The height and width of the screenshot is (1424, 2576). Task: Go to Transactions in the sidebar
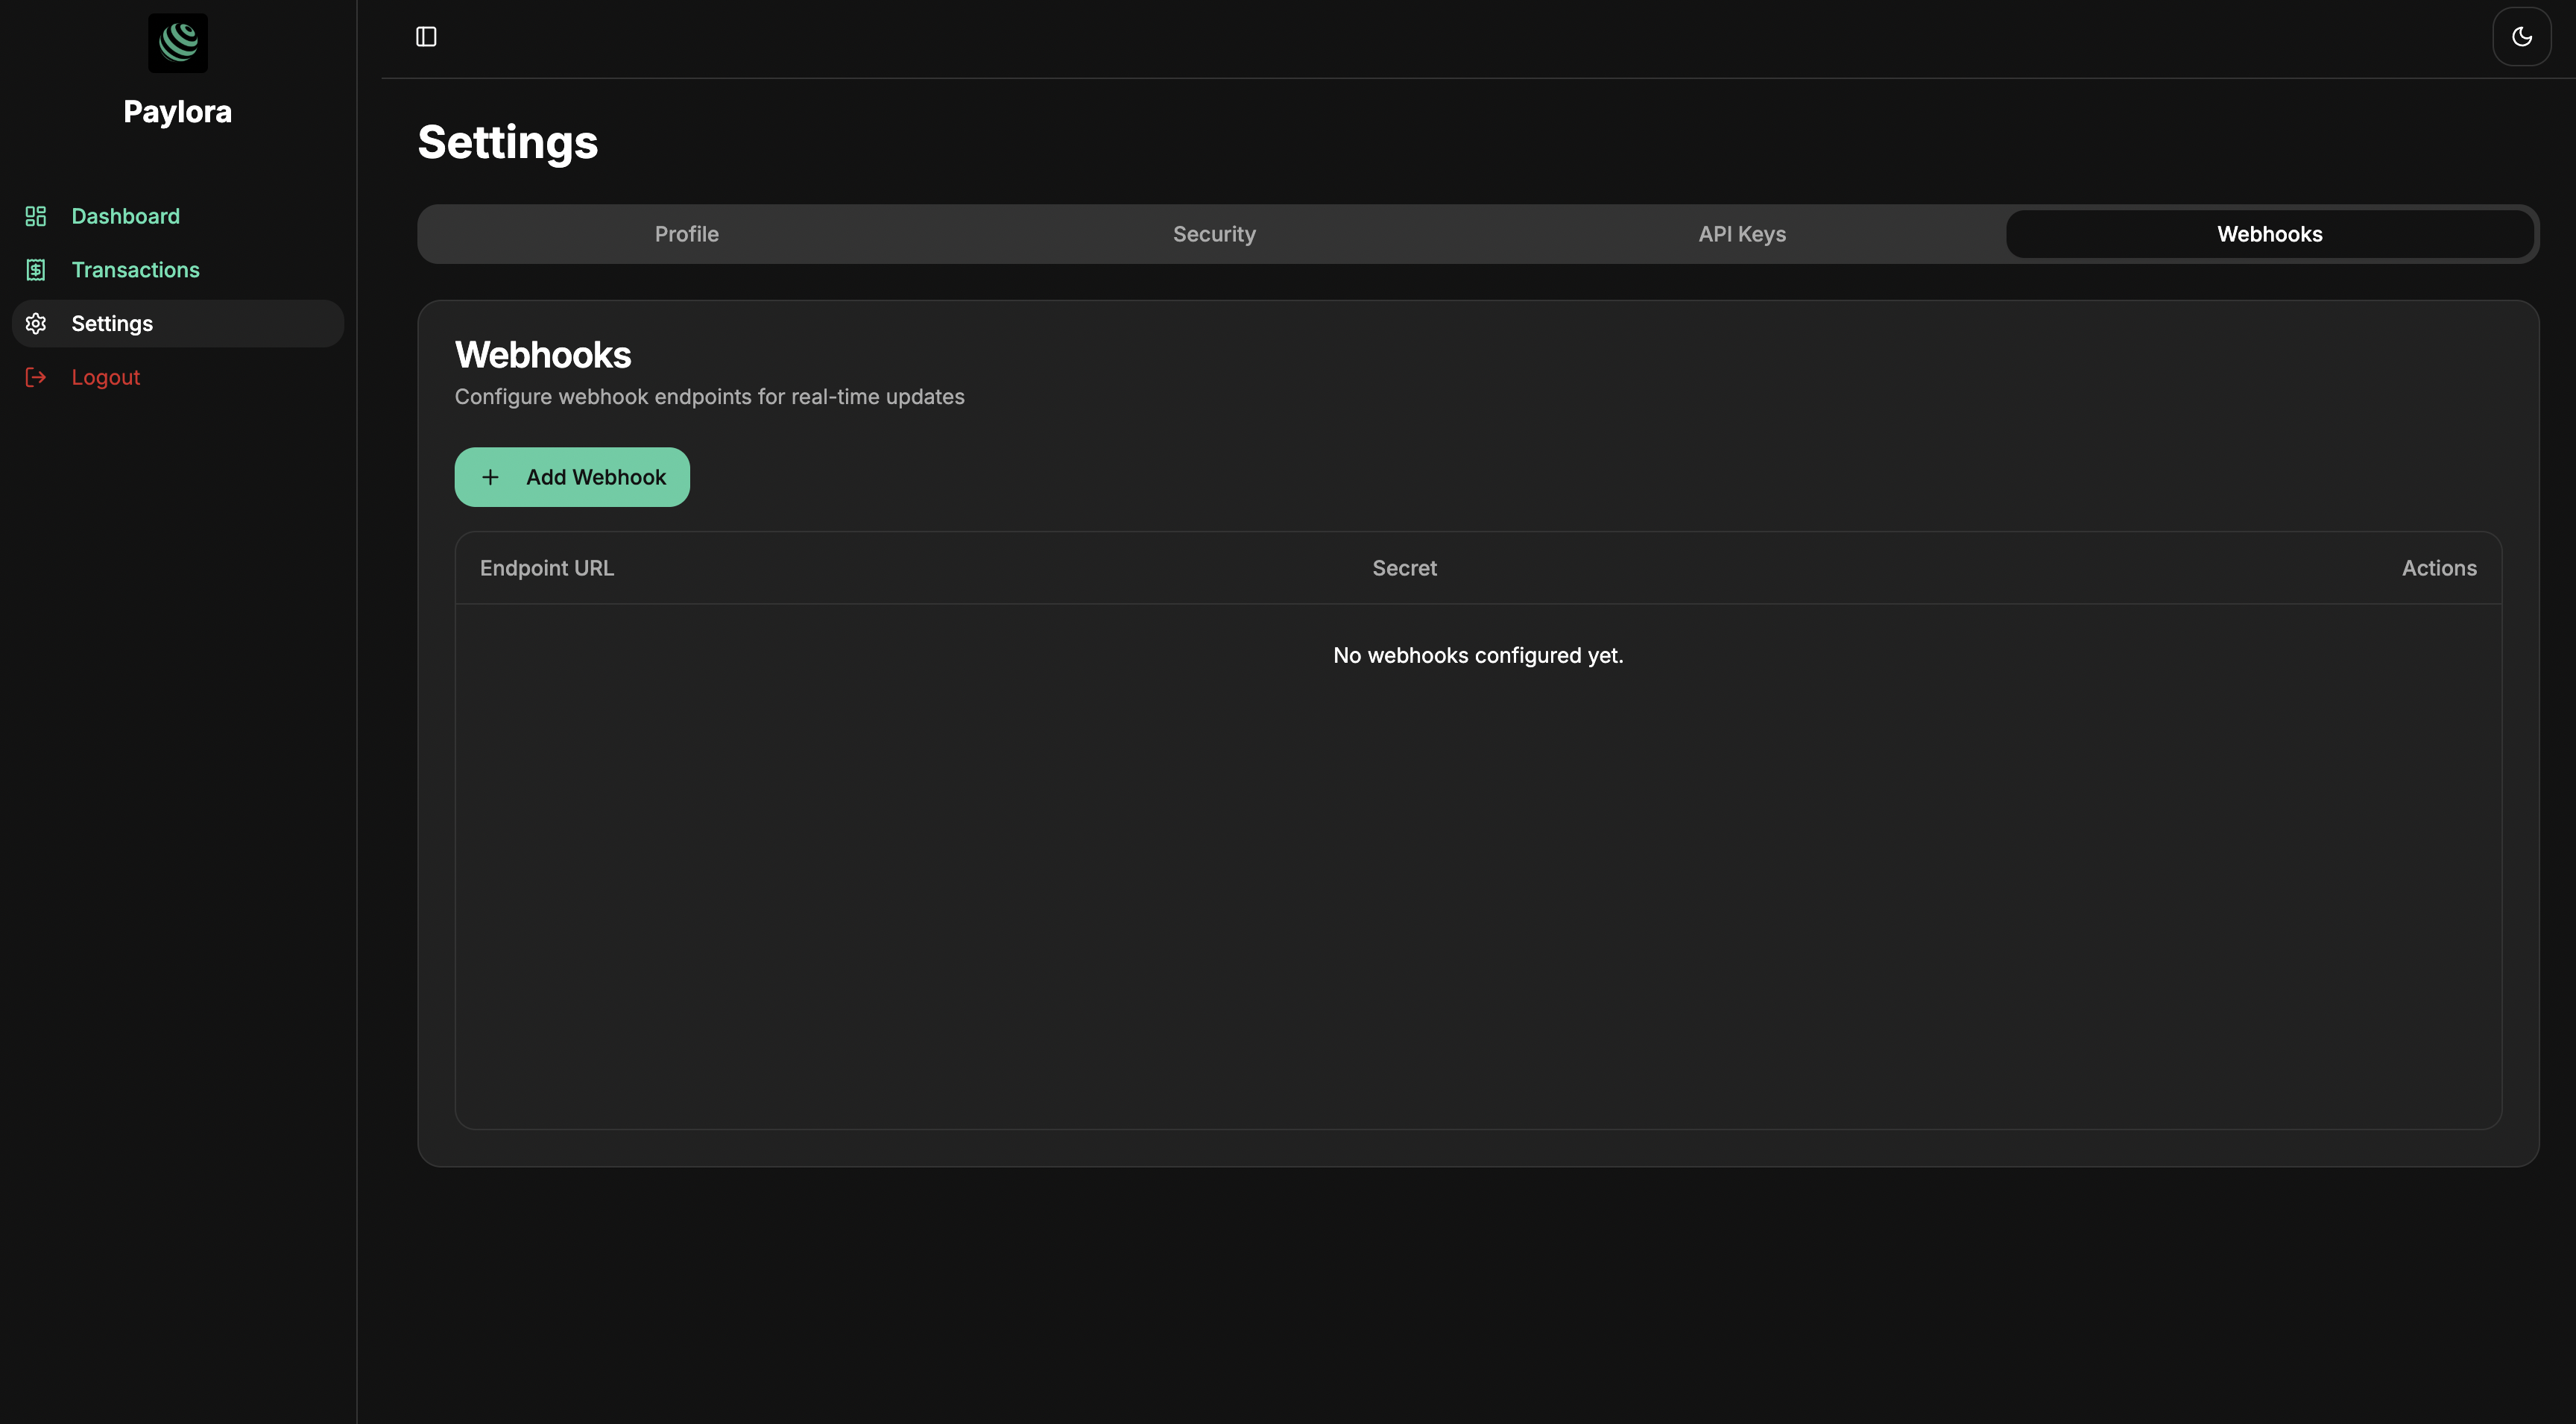click(135, 269)
